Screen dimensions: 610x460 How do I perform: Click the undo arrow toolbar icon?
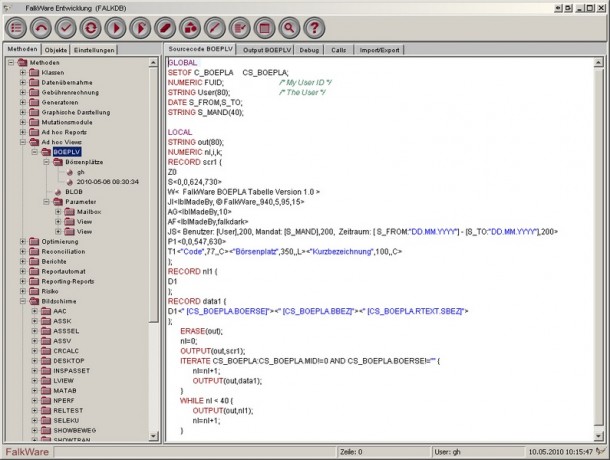[40, 26]
